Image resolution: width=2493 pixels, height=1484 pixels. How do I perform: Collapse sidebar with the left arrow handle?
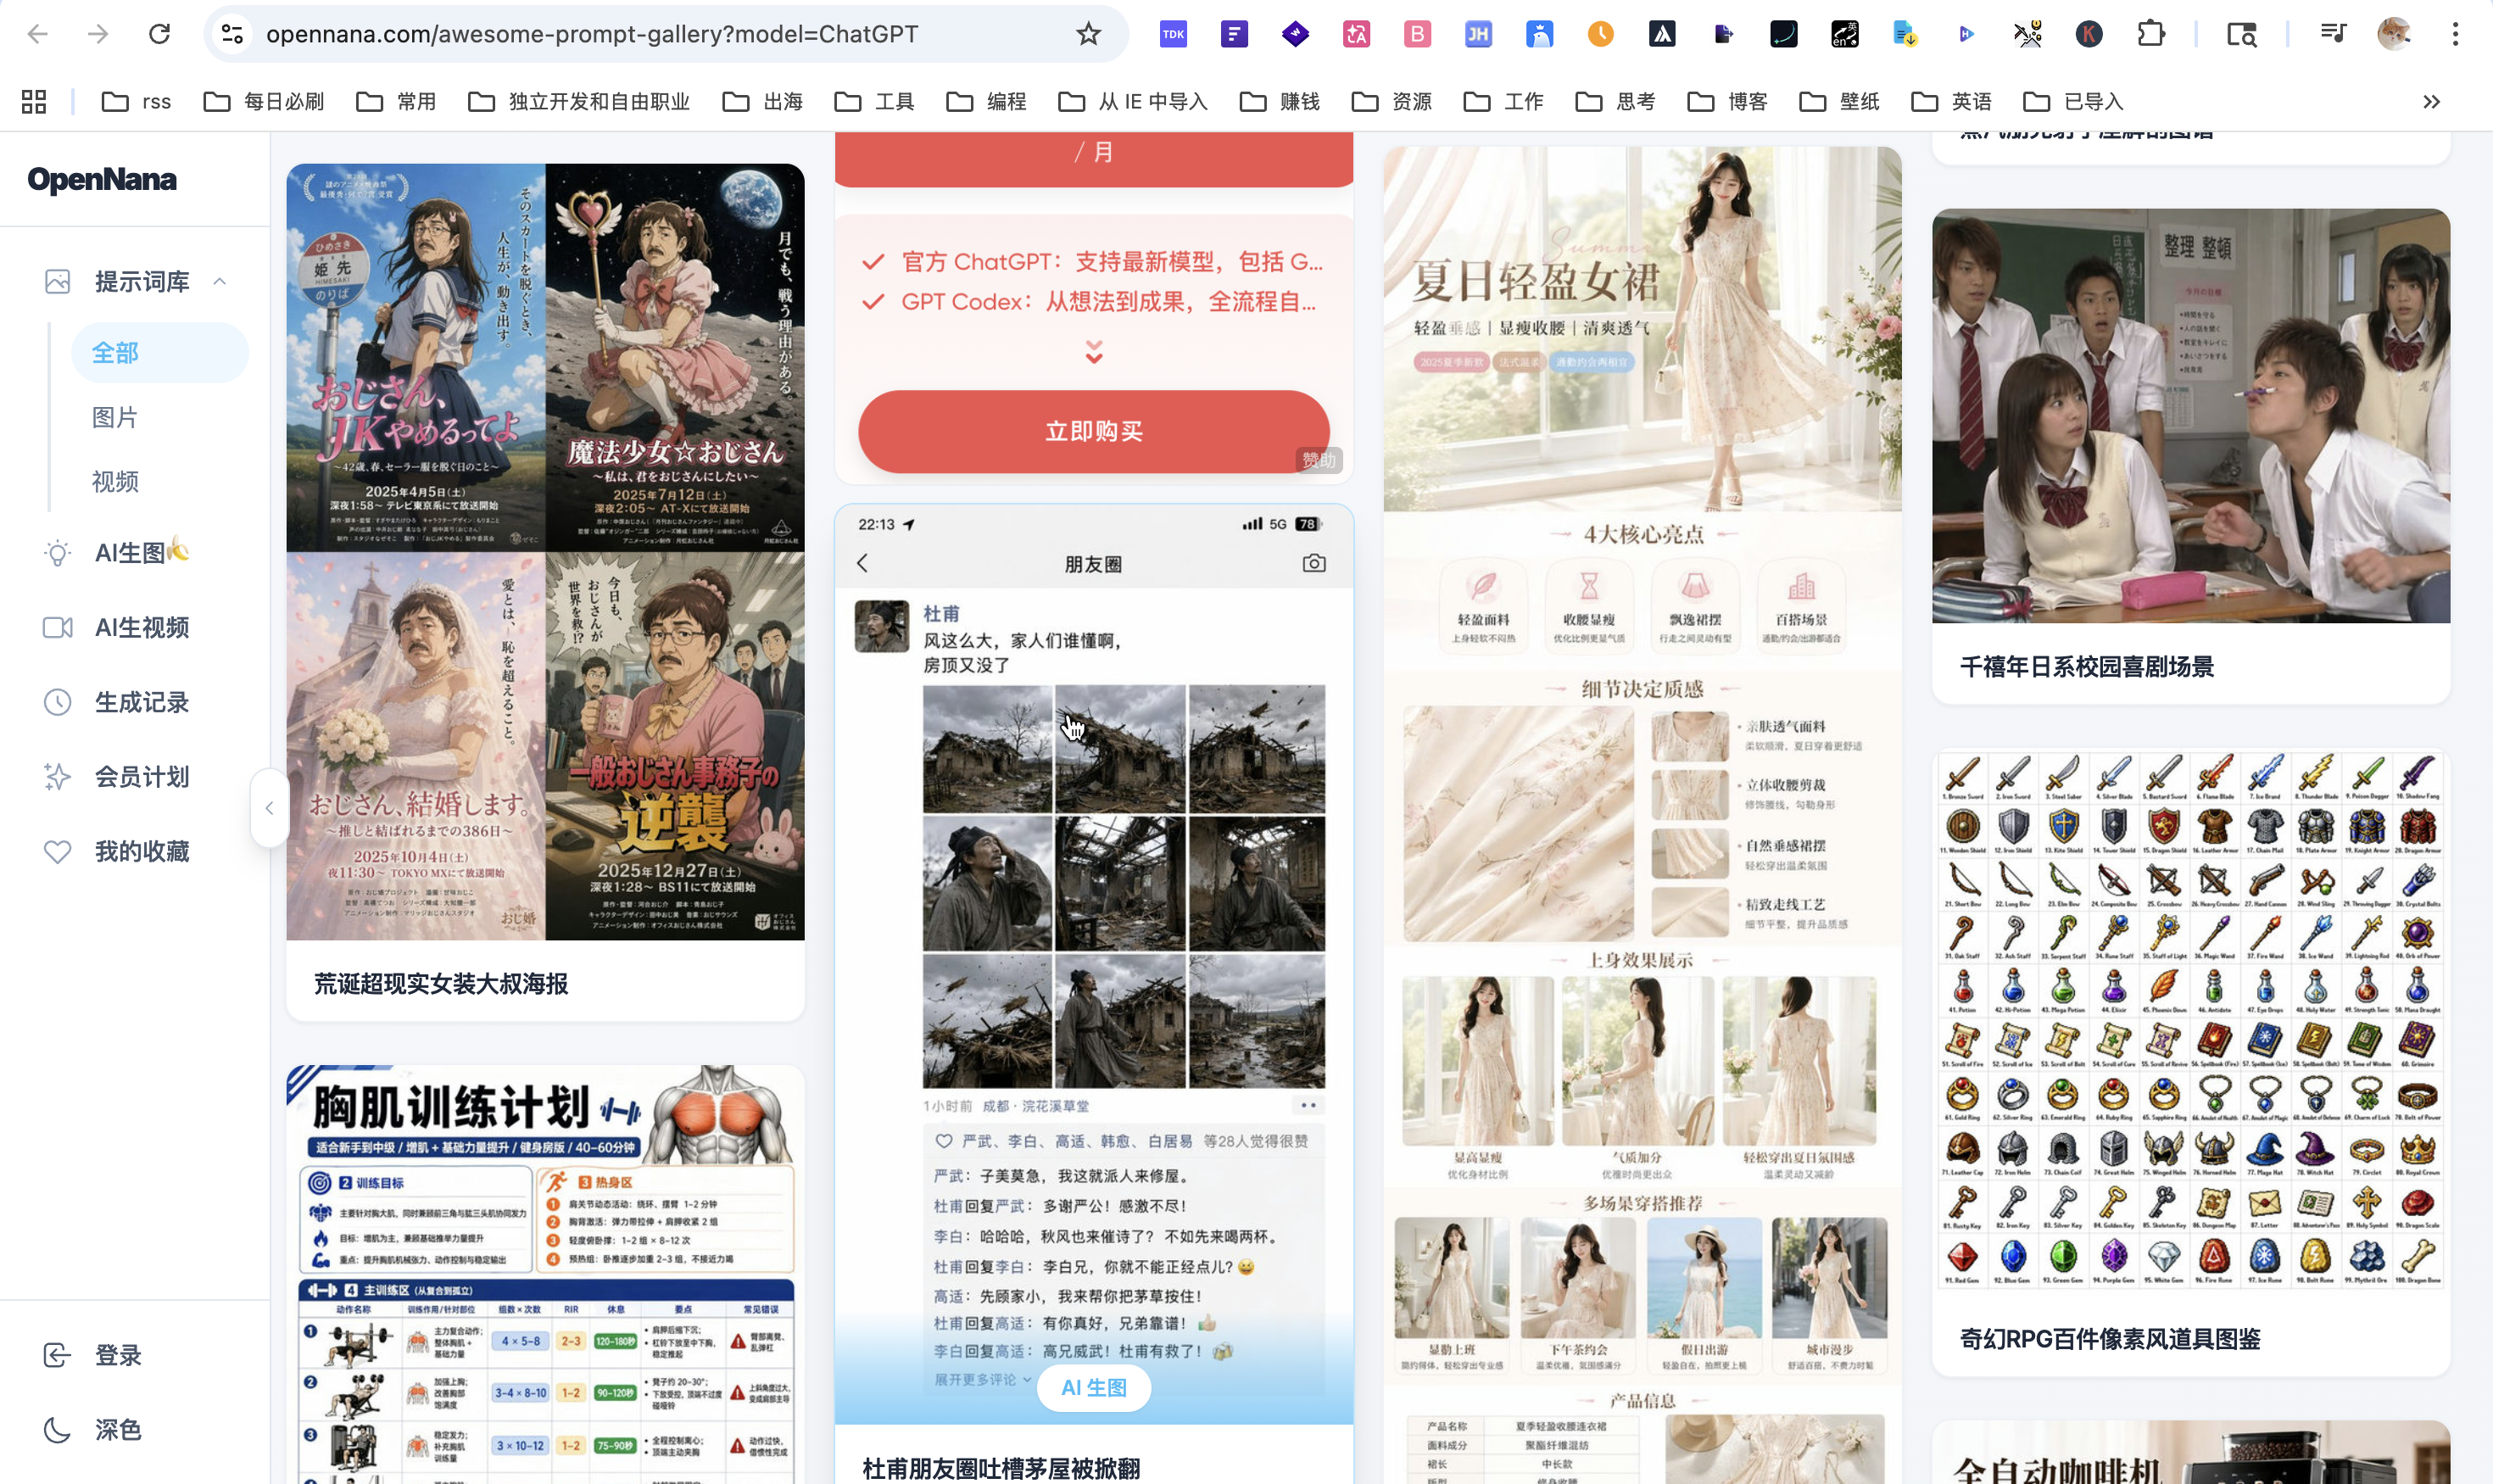click(x=269, y=808)
